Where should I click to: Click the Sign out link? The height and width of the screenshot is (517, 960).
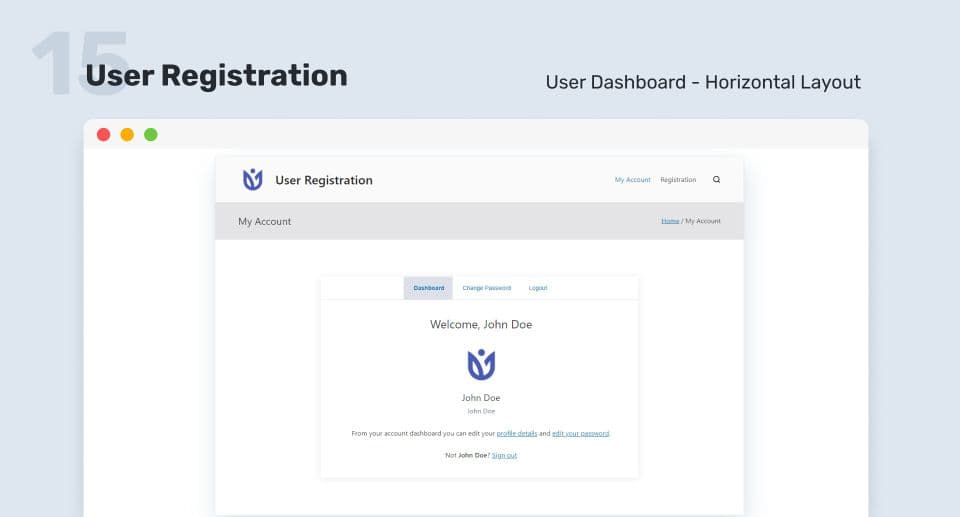pos(504,455)
